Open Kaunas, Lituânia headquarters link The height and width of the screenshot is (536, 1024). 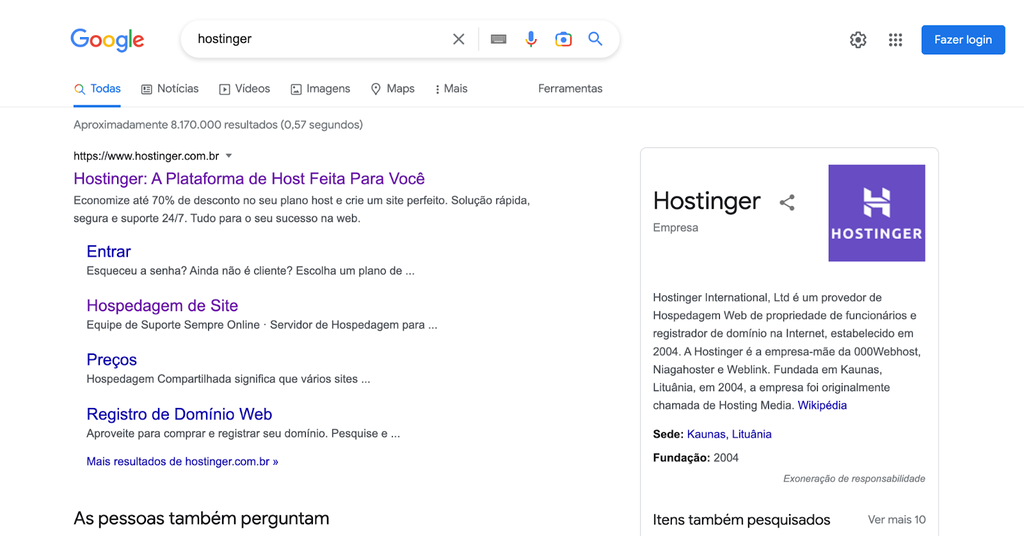[x=729, y=434]
